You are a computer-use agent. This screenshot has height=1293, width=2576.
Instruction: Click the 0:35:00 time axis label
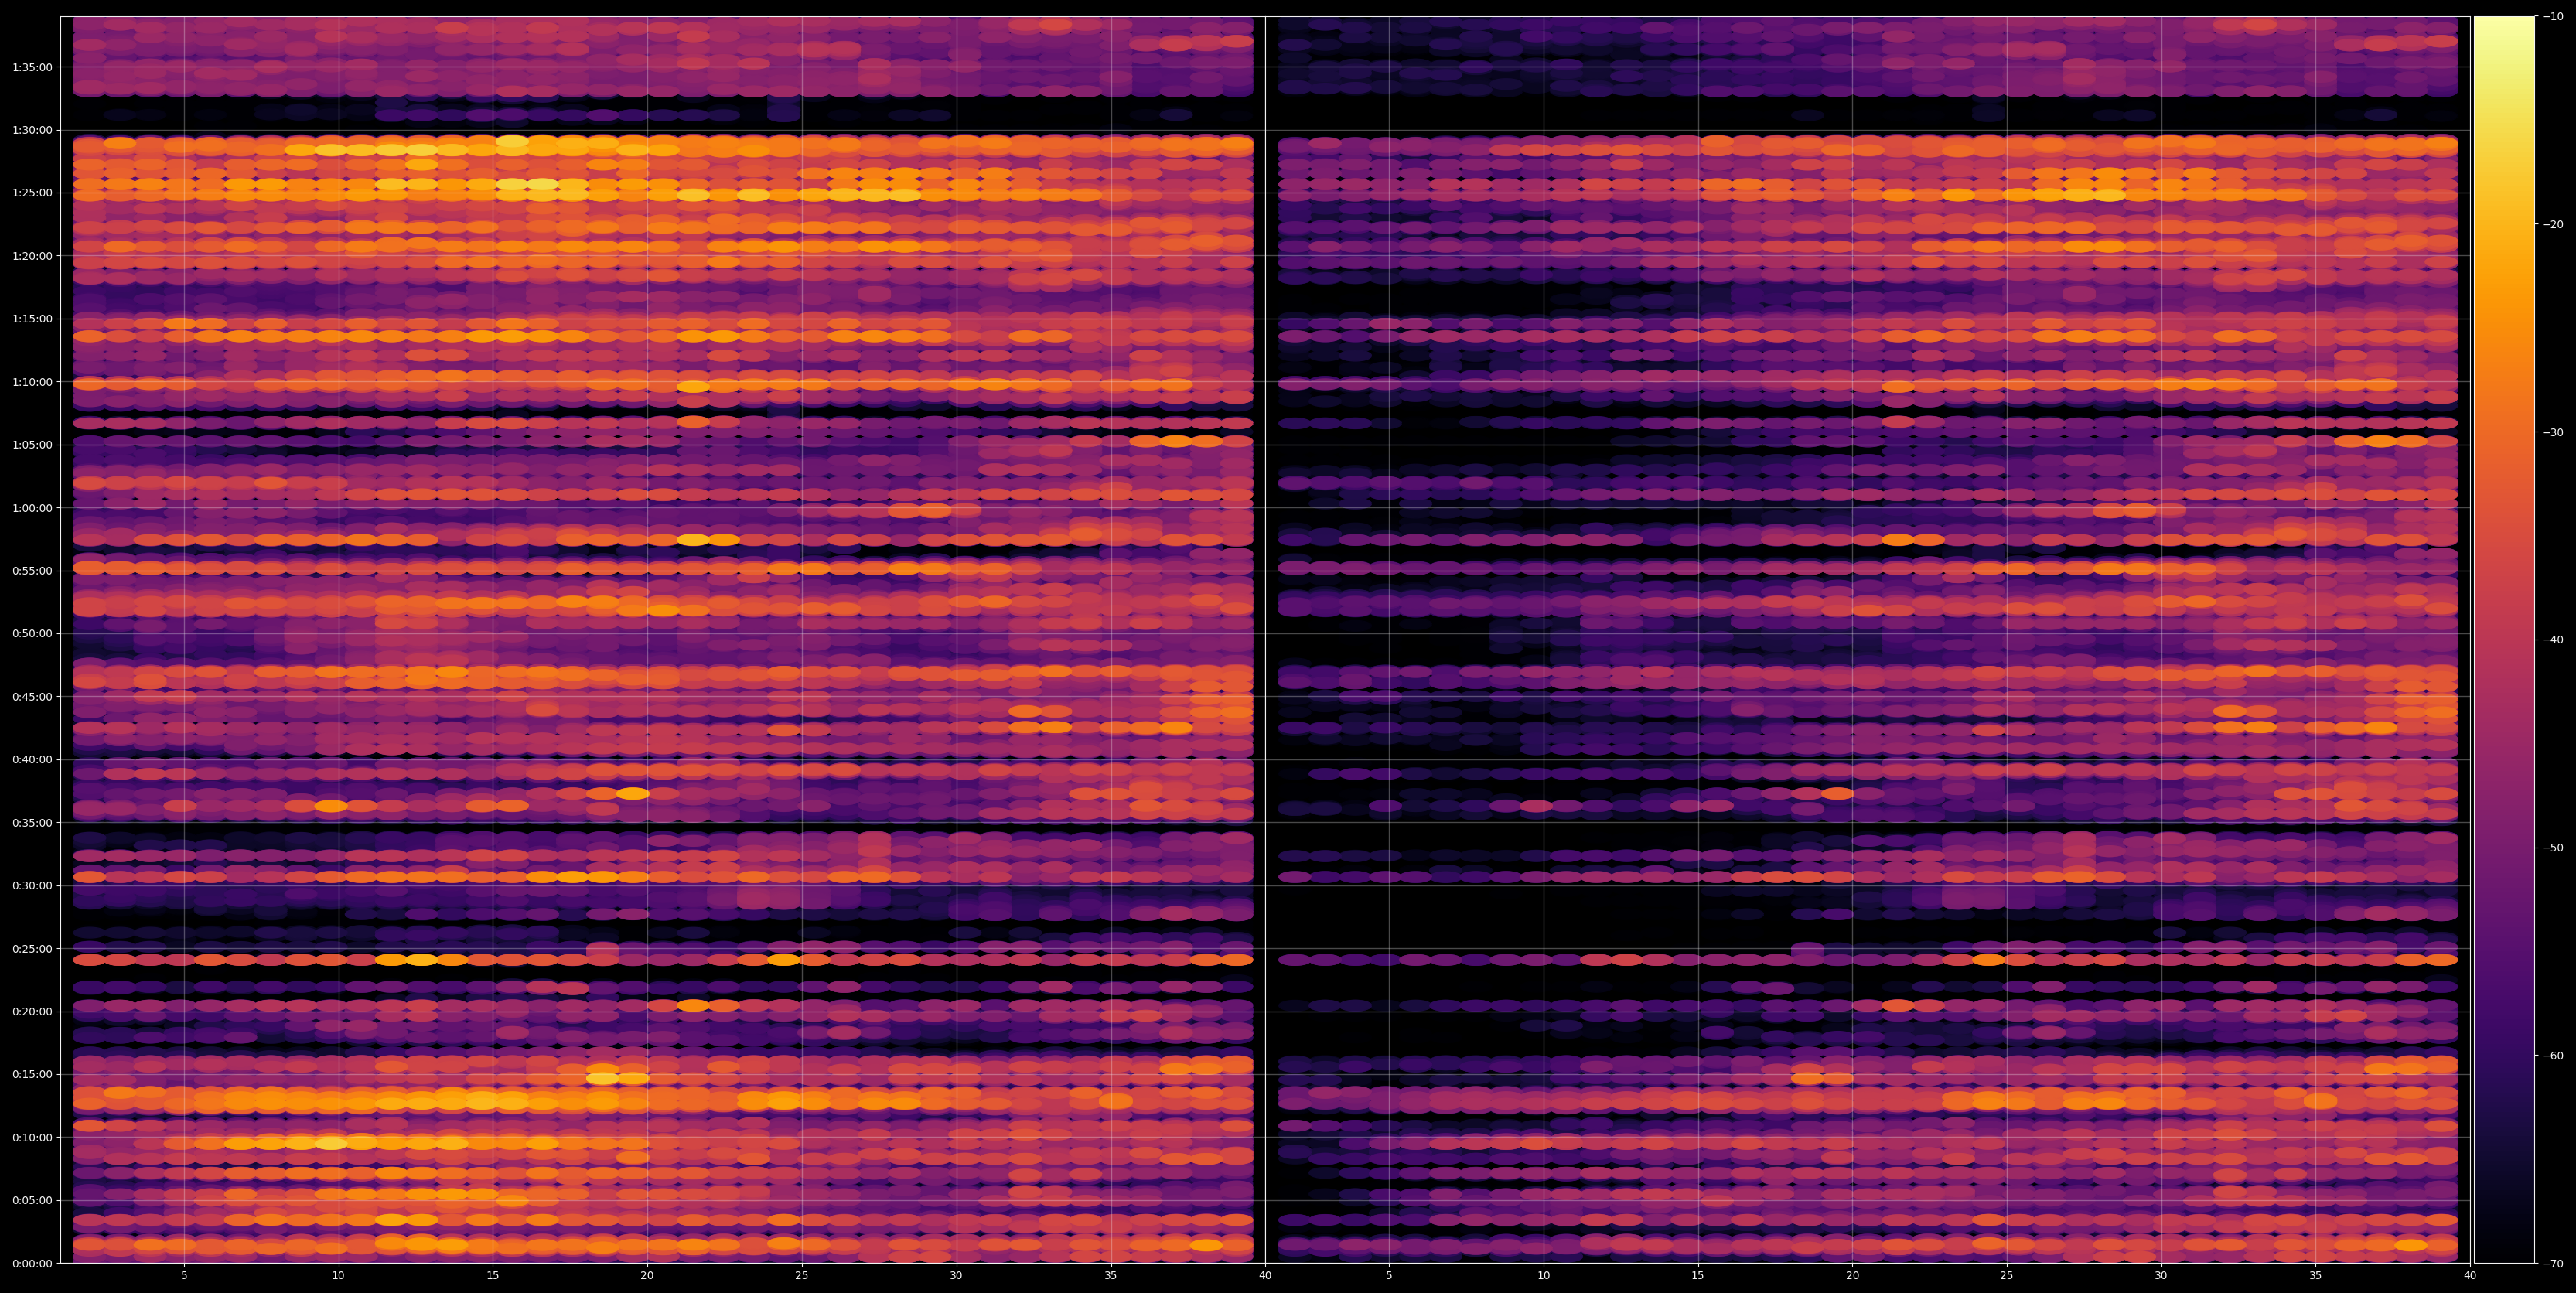click(32, 822)
